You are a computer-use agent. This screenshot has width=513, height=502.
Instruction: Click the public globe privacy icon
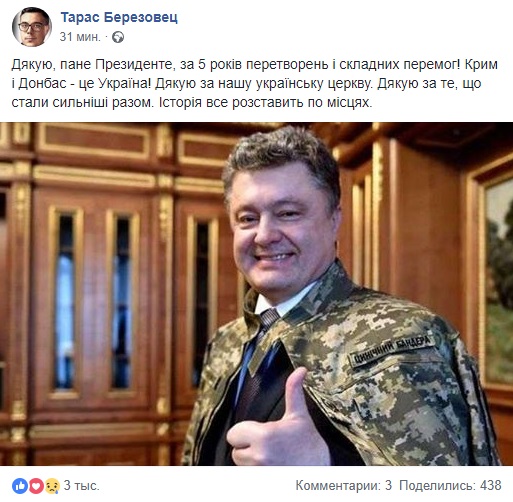(x=118, y=37)
